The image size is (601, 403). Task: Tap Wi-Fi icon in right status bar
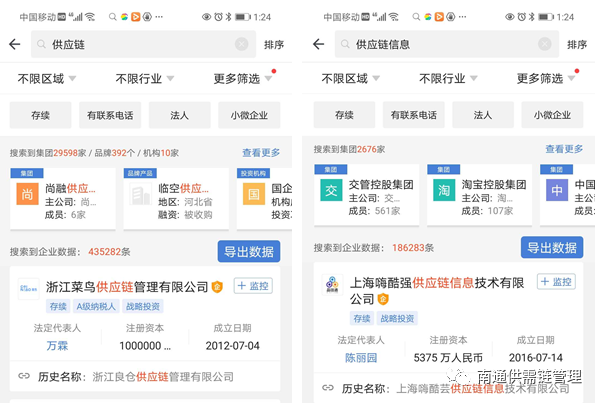394,17
